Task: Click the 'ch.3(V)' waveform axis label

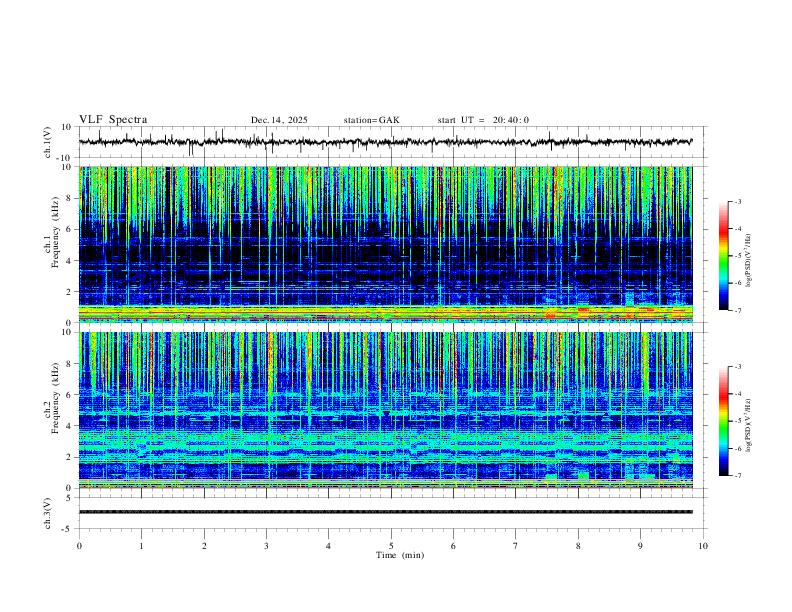Action: pyautogui.click(x=47, y=513)
